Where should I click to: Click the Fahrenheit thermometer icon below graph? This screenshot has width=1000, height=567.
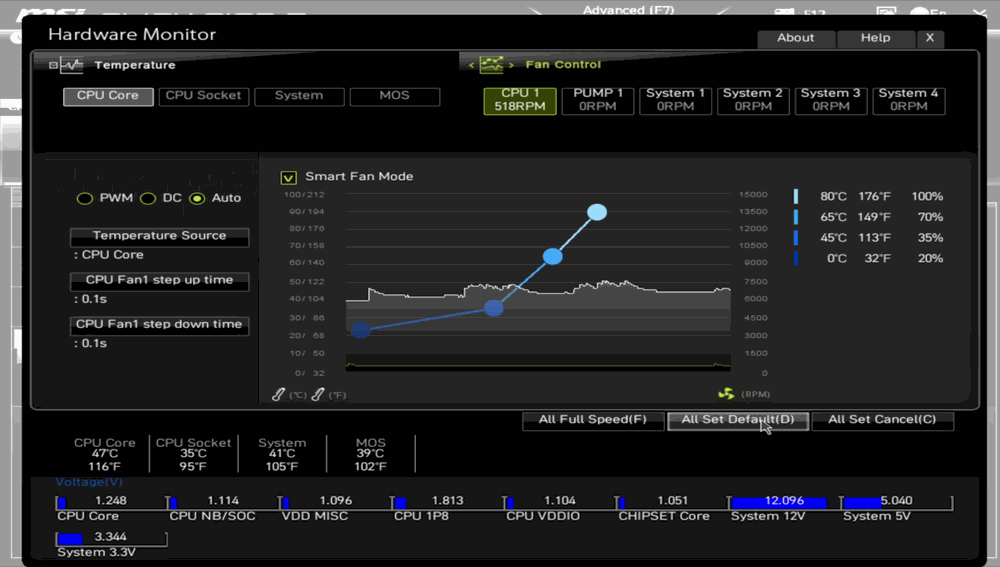(318, 395)
